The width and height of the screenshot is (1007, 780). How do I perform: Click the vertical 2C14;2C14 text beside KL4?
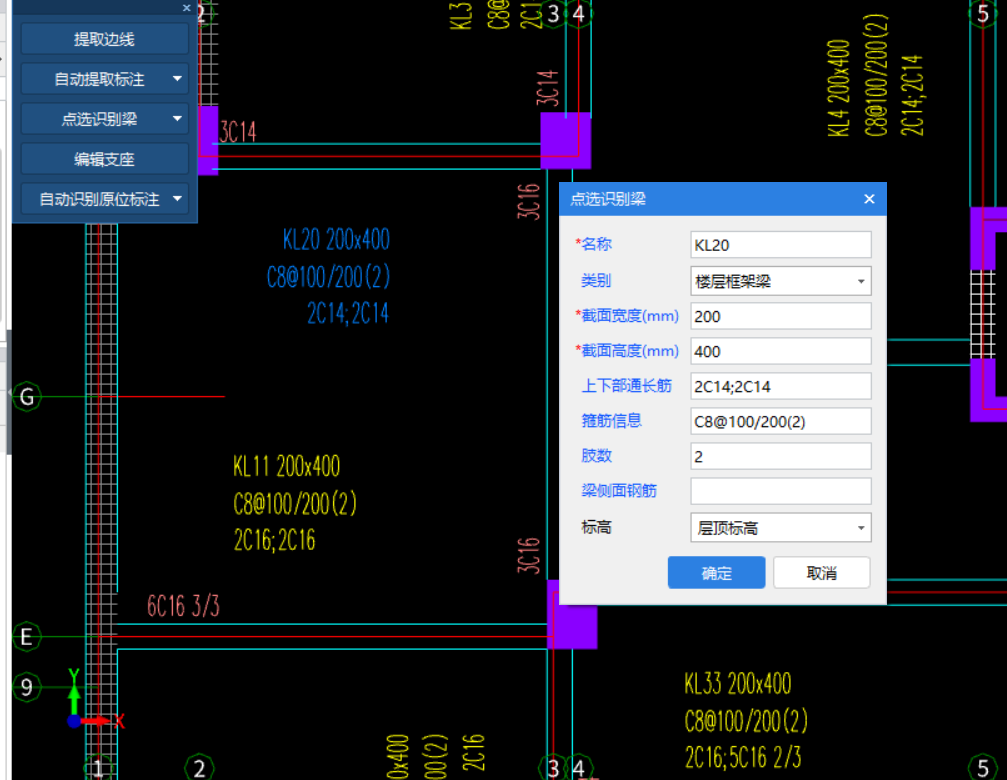912,95
